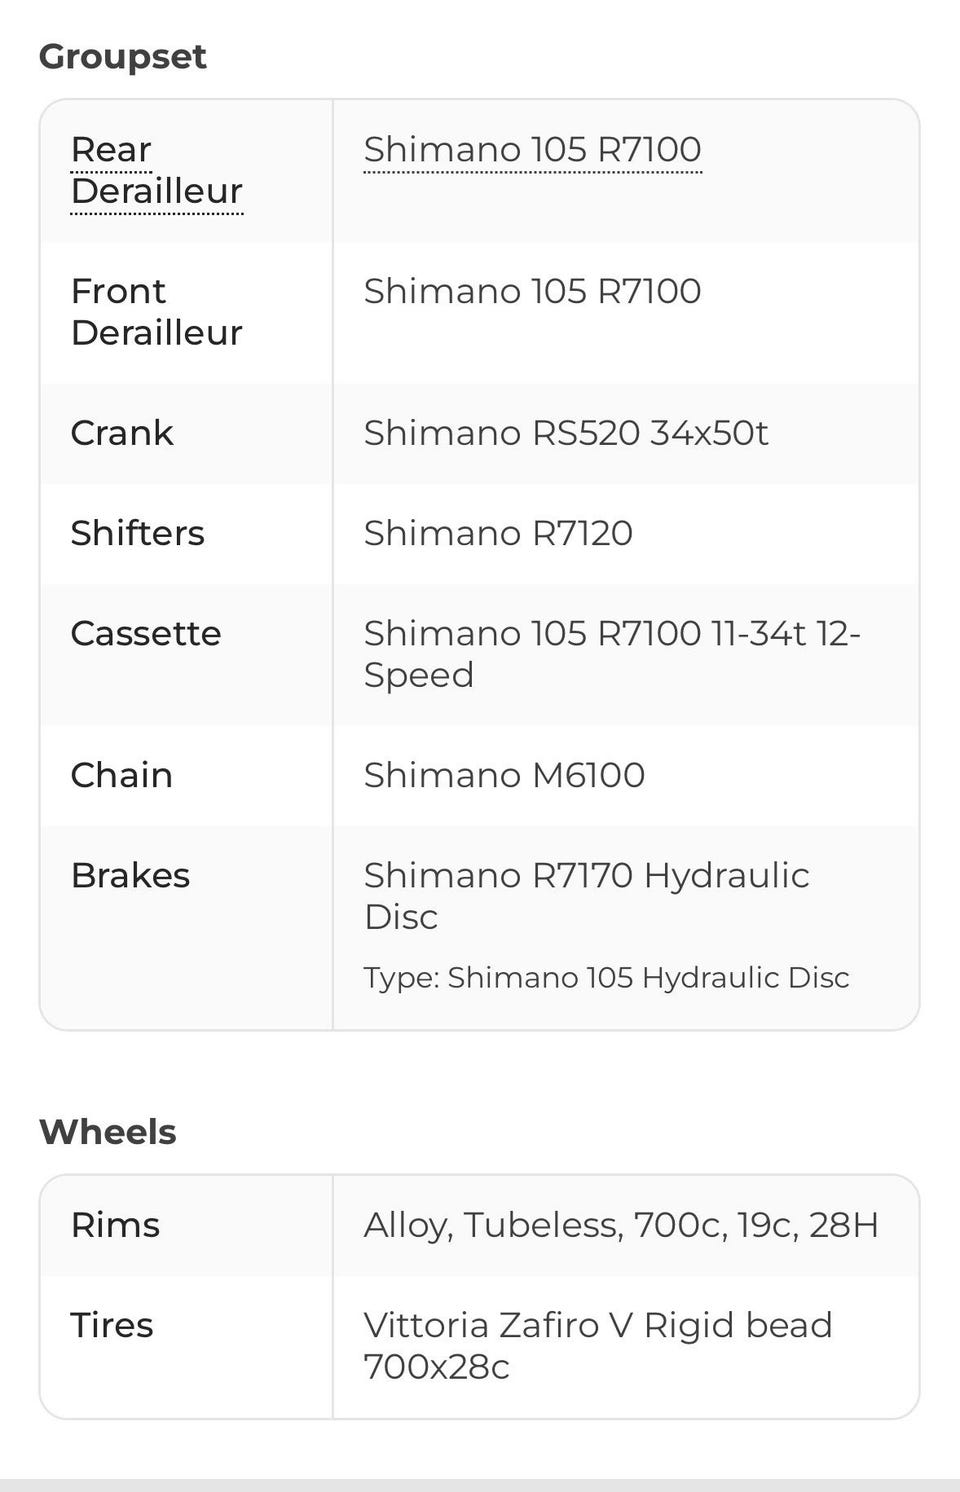The image size is (960, 1492).
Task: Click the Brakes row label
Action: pos(130,875)
